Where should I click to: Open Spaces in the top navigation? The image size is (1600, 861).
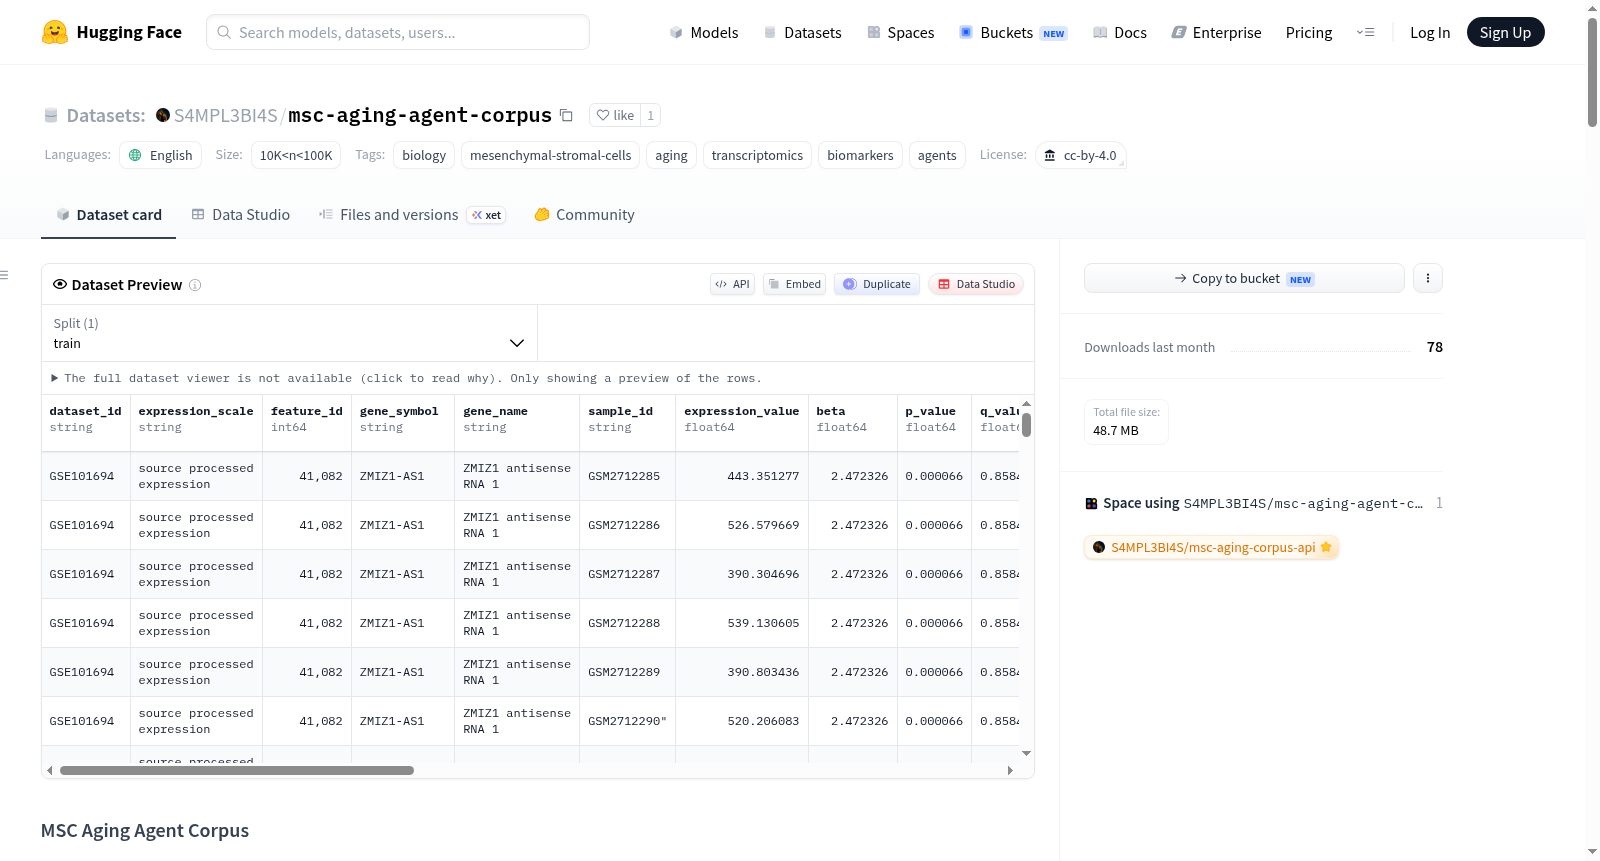point(900,32)
